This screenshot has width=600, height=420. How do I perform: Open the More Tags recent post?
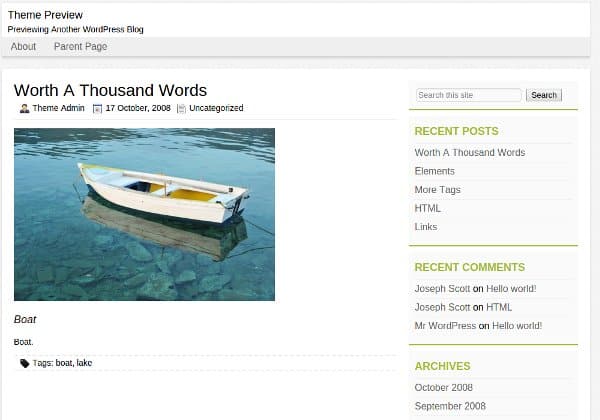coord(437,190)
